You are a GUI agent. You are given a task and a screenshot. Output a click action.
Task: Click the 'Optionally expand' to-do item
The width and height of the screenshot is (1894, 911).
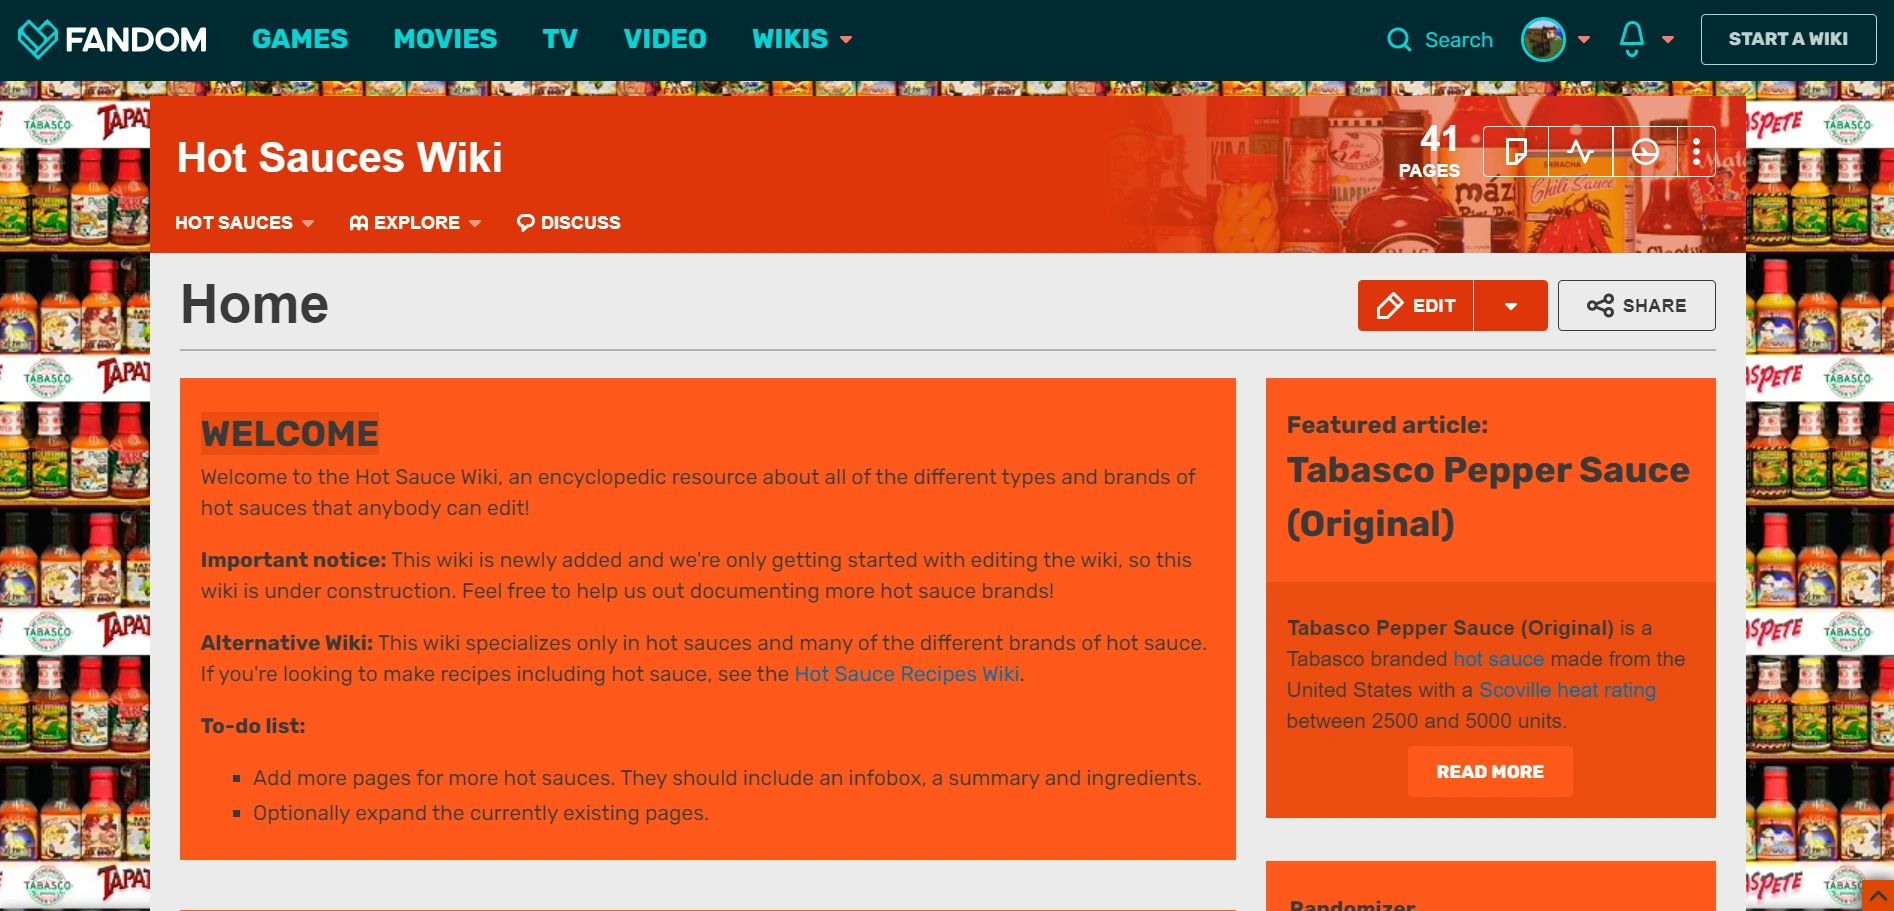pos(481,813)
